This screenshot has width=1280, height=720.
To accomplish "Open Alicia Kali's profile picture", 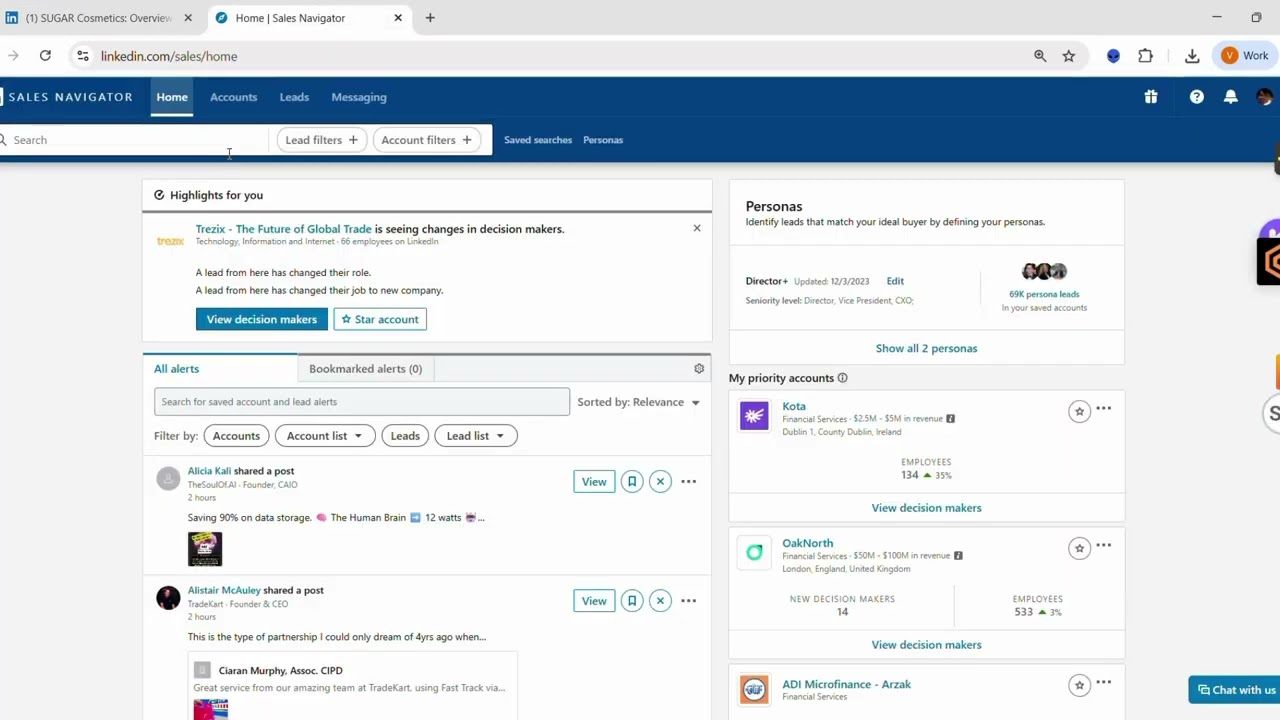I will point(168,479).
